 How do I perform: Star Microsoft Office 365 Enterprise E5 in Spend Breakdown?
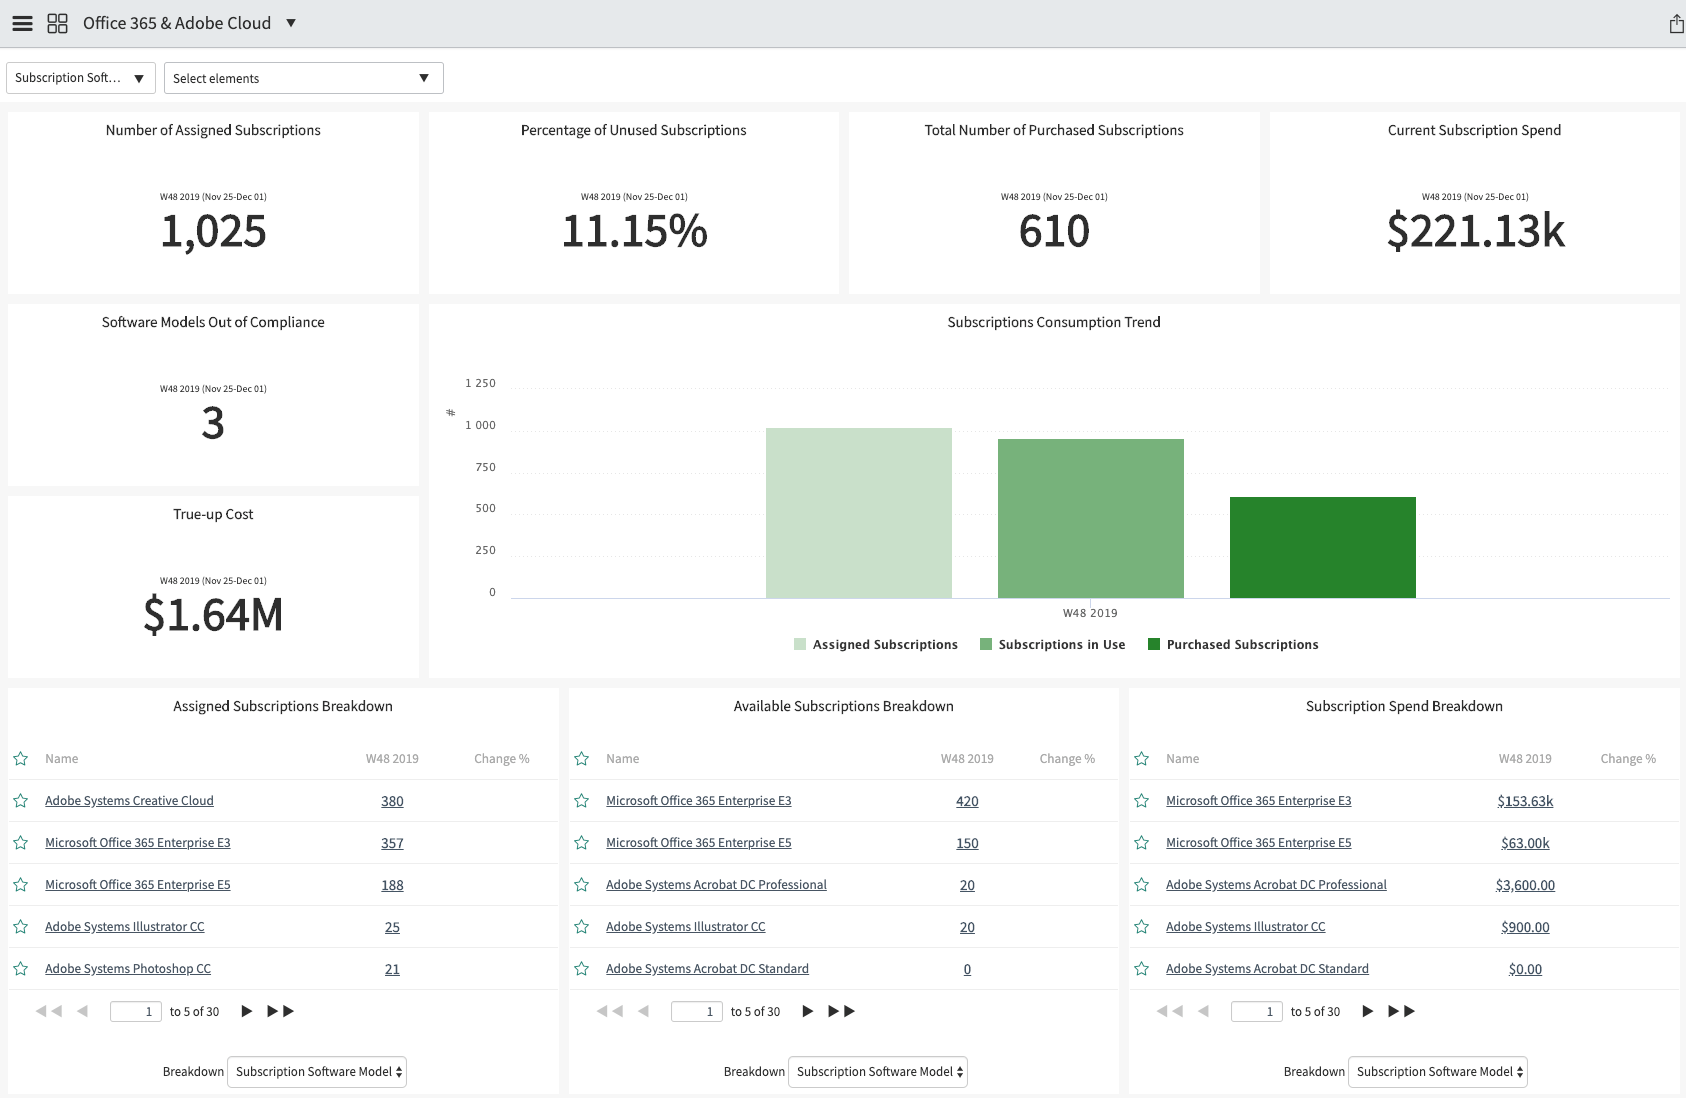[x=1141, y=843]
